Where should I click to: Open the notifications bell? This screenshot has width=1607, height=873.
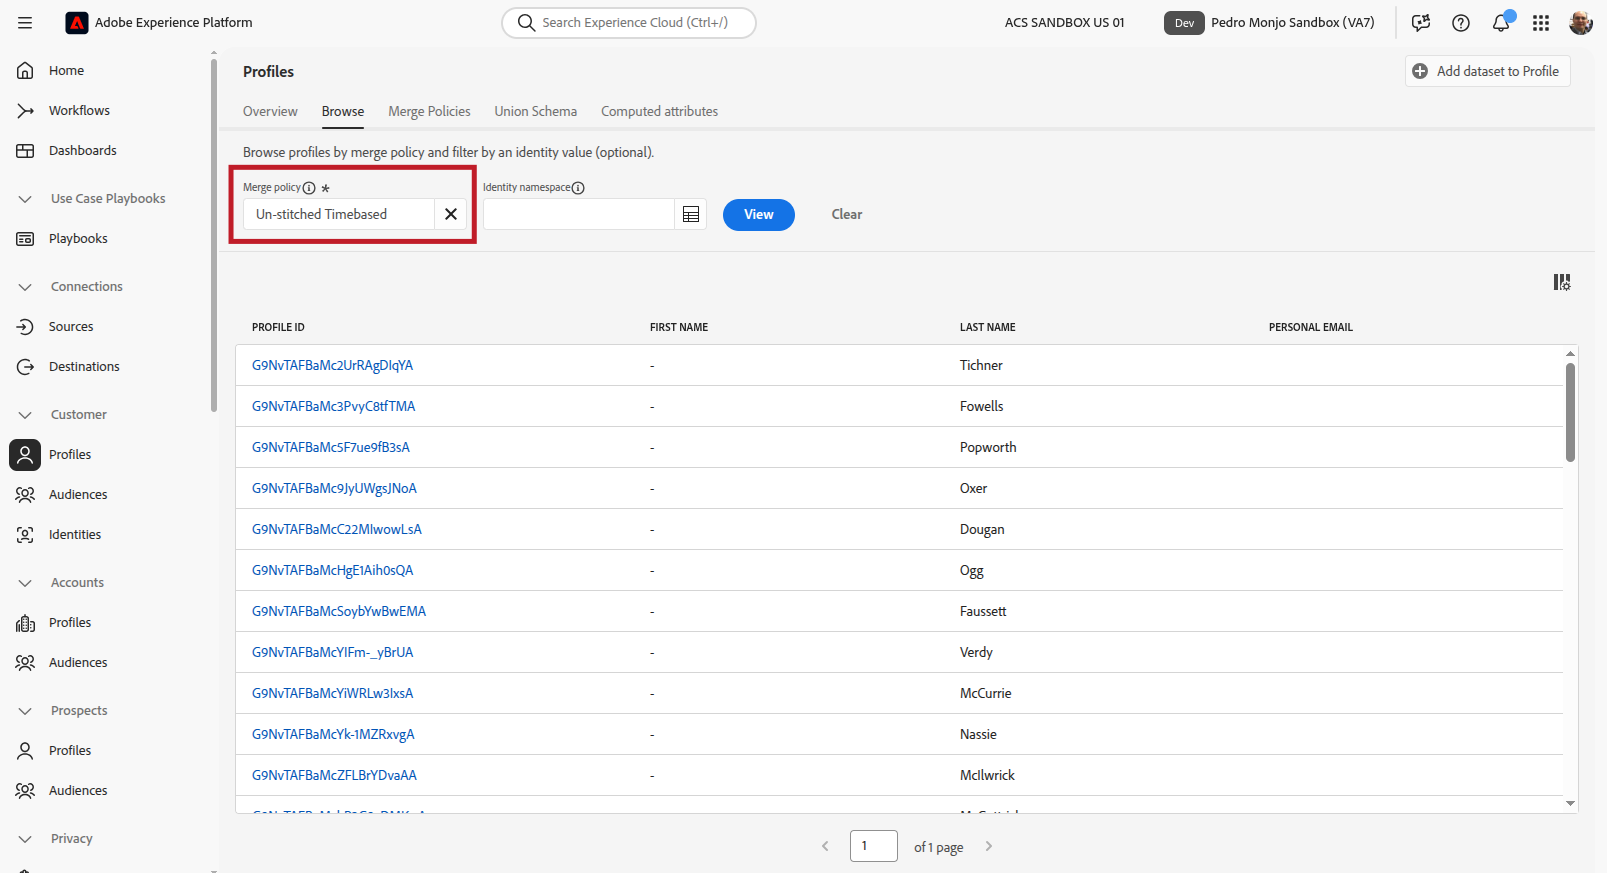tap(1501, 22)
